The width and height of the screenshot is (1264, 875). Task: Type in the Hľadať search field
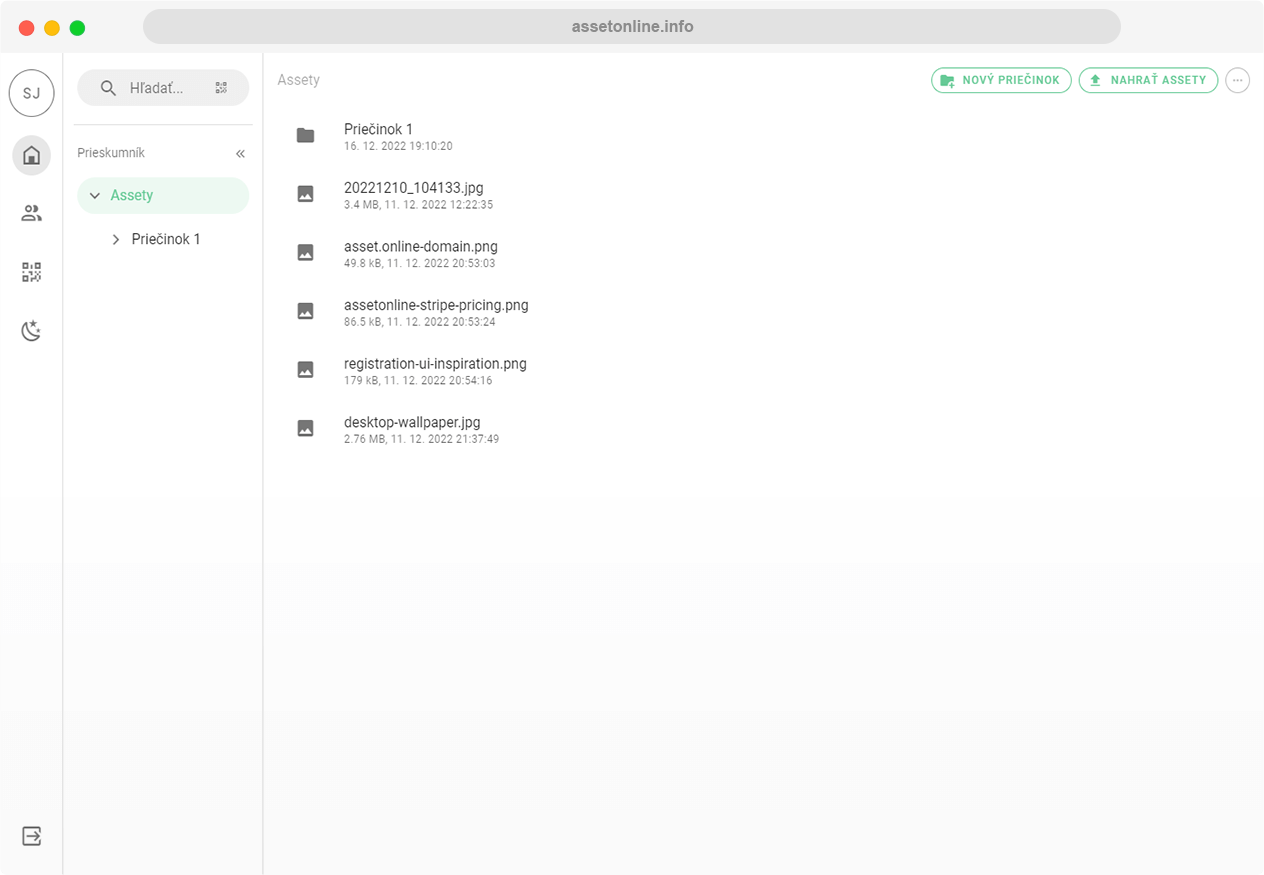tap(160, 88)
